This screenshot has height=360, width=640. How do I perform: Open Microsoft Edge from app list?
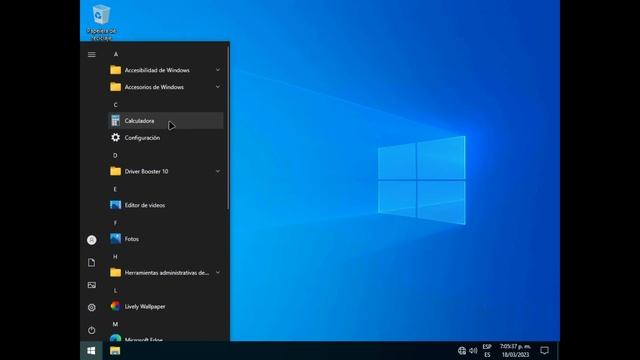pos(165,338)
